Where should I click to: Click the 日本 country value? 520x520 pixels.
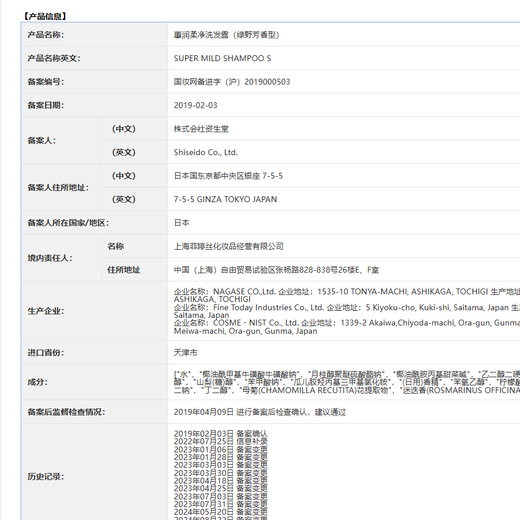pyautogui.click(x=182, y=223)
